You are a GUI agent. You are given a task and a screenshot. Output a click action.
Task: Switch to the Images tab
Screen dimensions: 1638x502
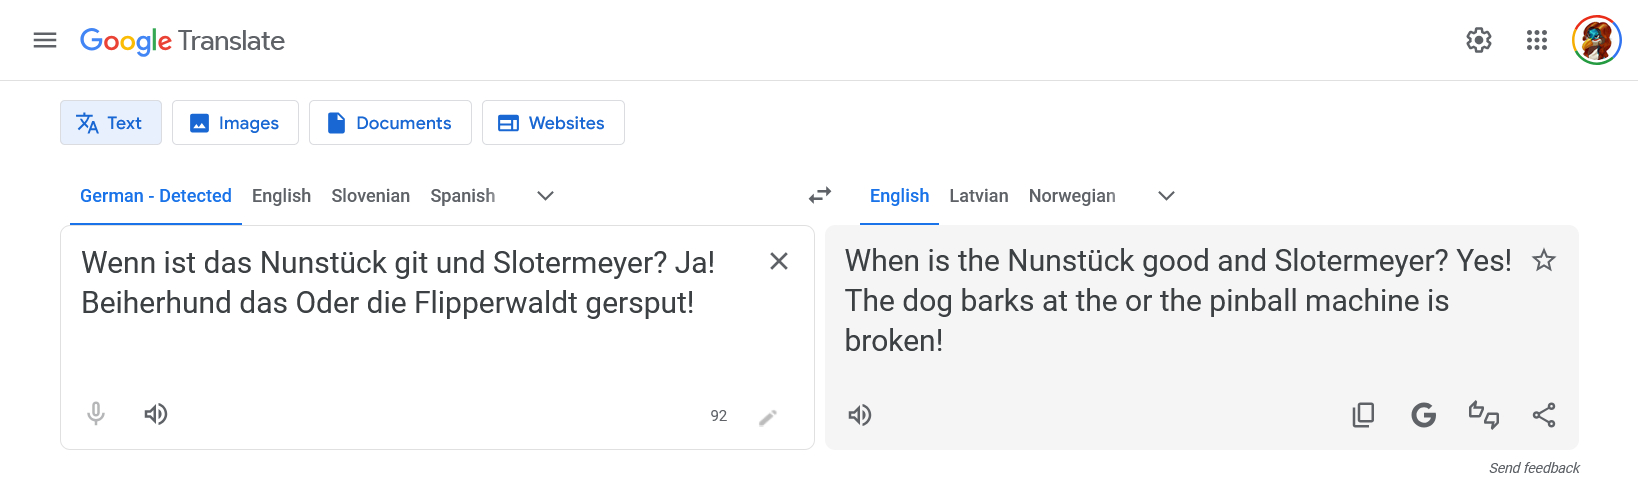pyautogui.click(x=235, y=123)
